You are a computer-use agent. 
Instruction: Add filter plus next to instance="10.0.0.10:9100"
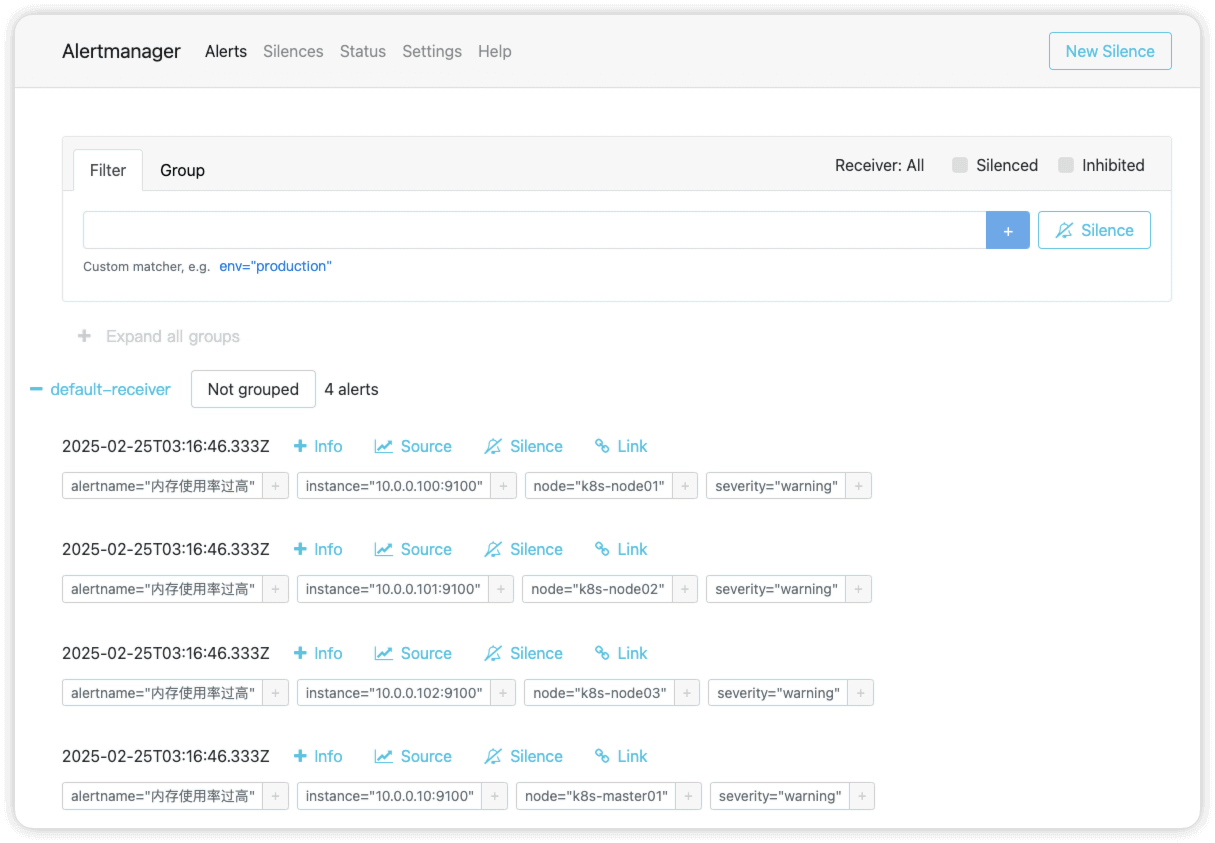click(495, 796)
